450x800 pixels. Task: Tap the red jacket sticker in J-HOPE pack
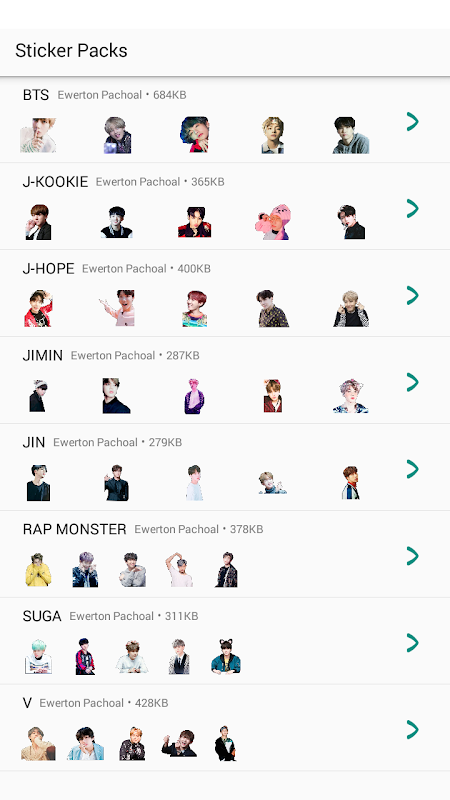pyautogui.click(x=38, y=309)
